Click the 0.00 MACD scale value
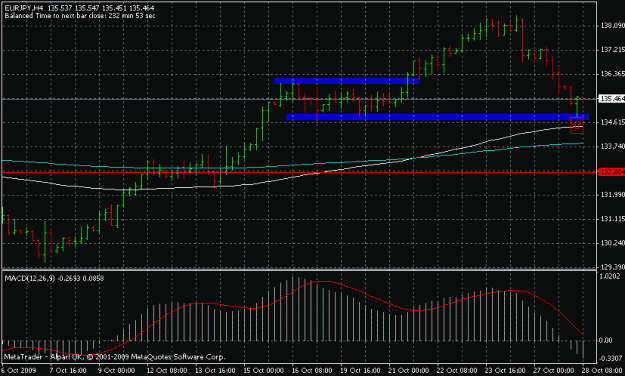Image resolution: width=625 pixels, height=376 pixels. pos(606,340)
